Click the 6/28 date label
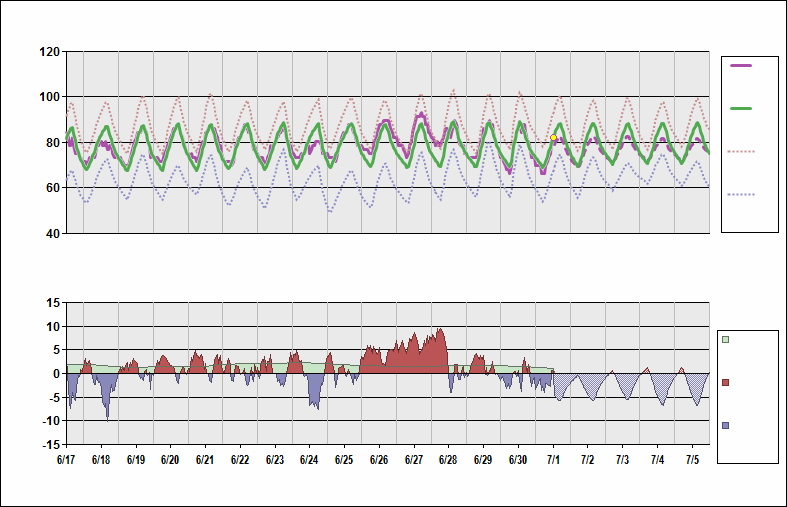787x507 pixels. point(448,460)
